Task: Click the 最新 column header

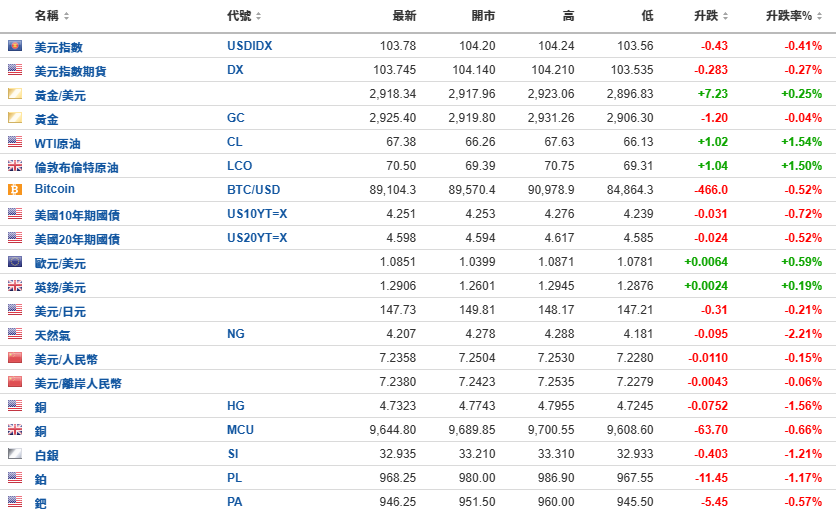Action: [x=404, y=16]
